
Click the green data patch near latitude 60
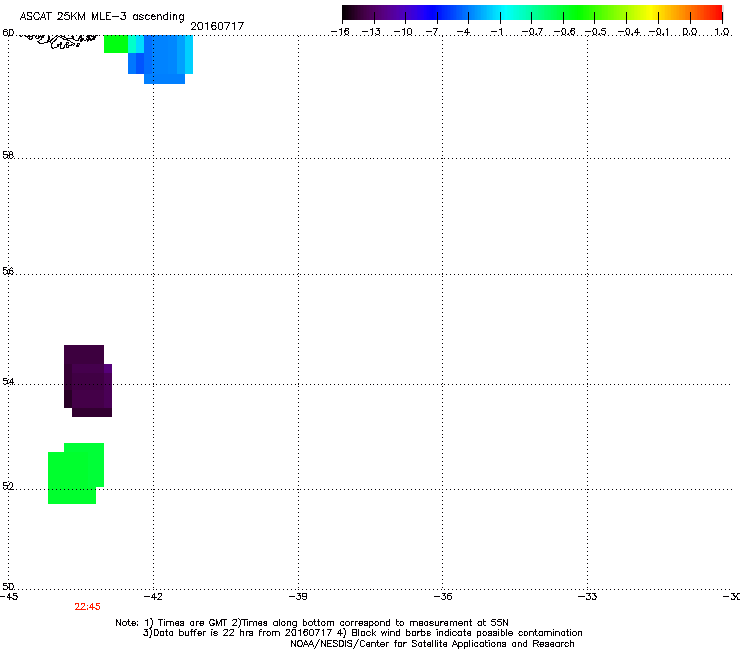(x=116, y=44)
